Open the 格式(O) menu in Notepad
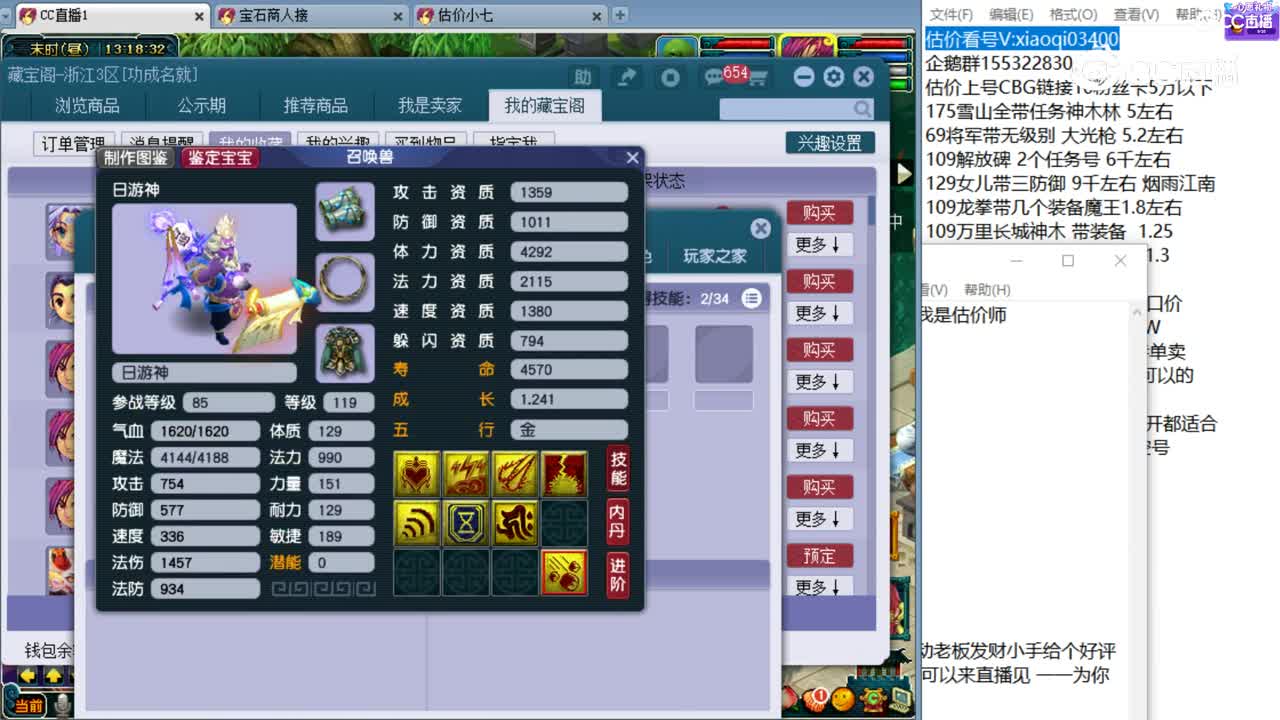This screenshot has height=720, width=1280. [x=1073, y=14]
